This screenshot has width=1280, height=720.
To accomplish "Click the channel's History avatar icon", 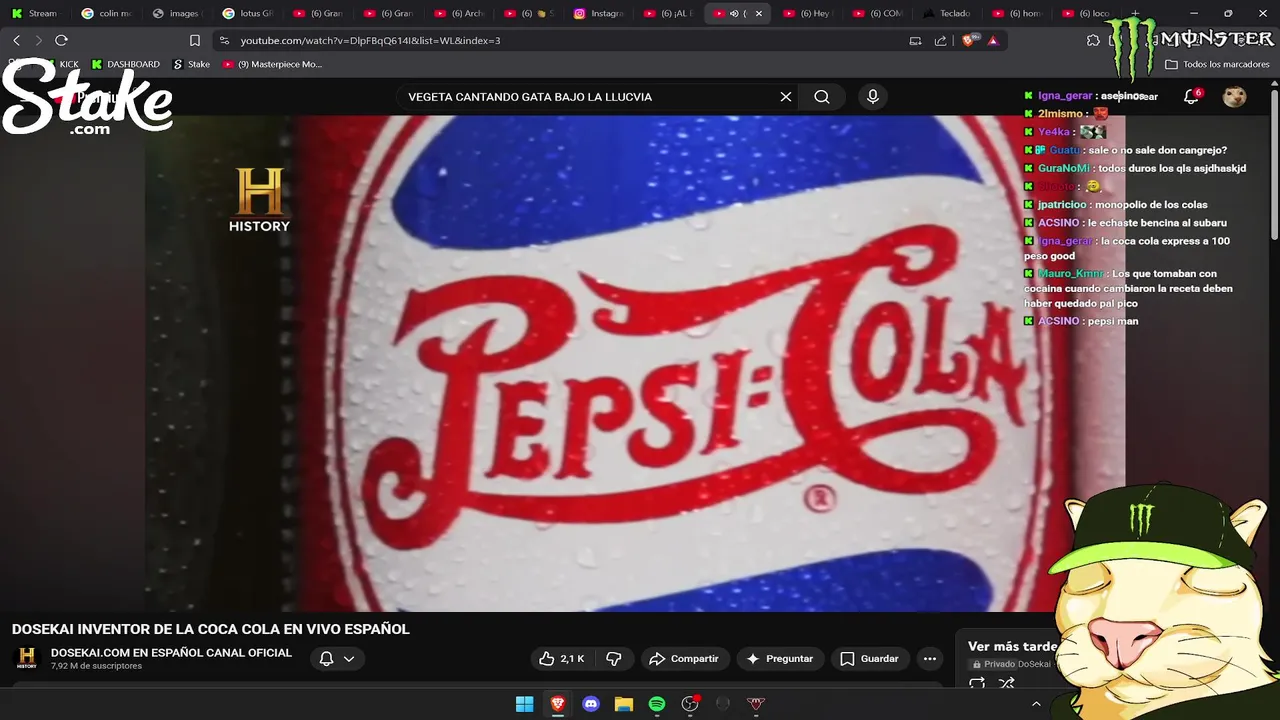I will coord(27,658).
